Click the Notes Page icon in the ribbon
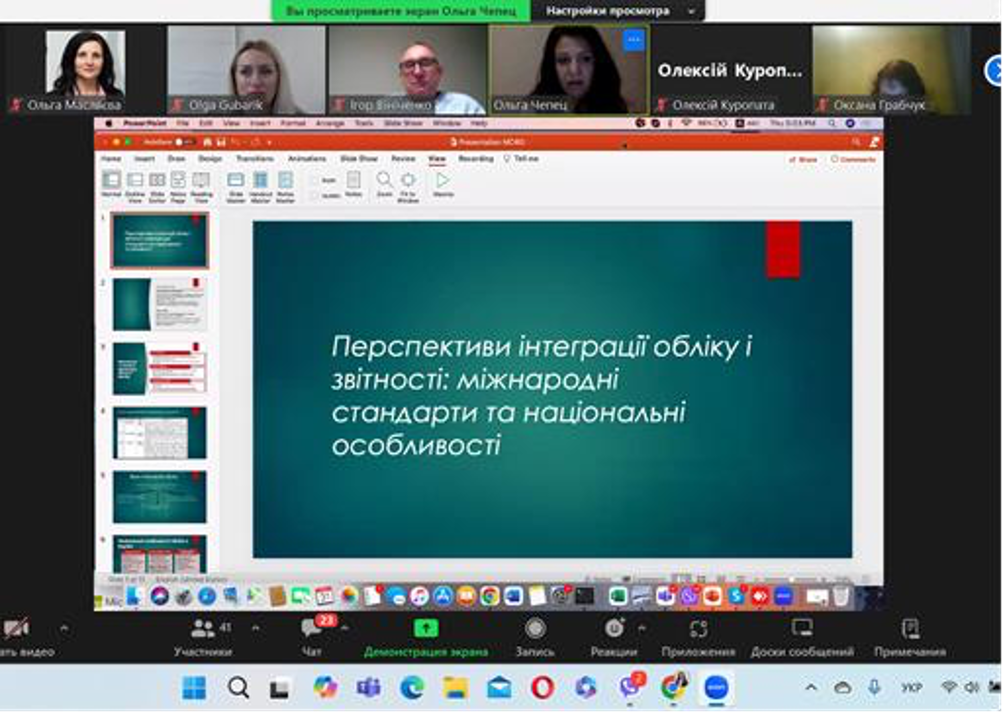1004x714 pixels. coord(178,187)
